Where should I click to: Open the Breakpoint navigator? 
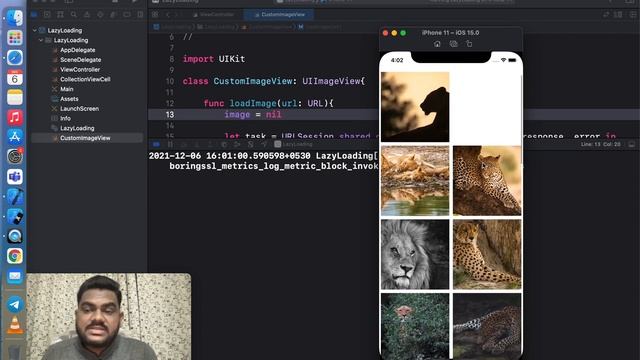(127, 15)
